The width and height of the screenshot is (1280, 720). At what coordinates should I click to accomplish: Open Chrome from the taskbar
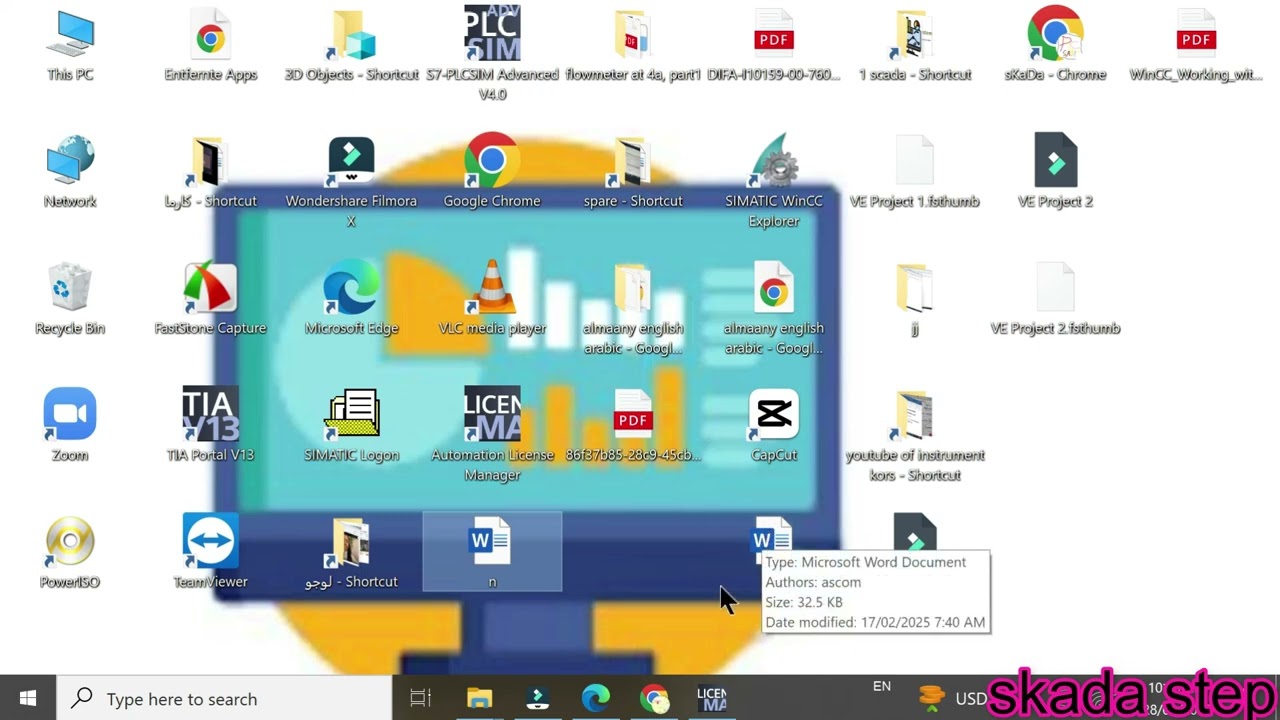(x=654, y=698)
